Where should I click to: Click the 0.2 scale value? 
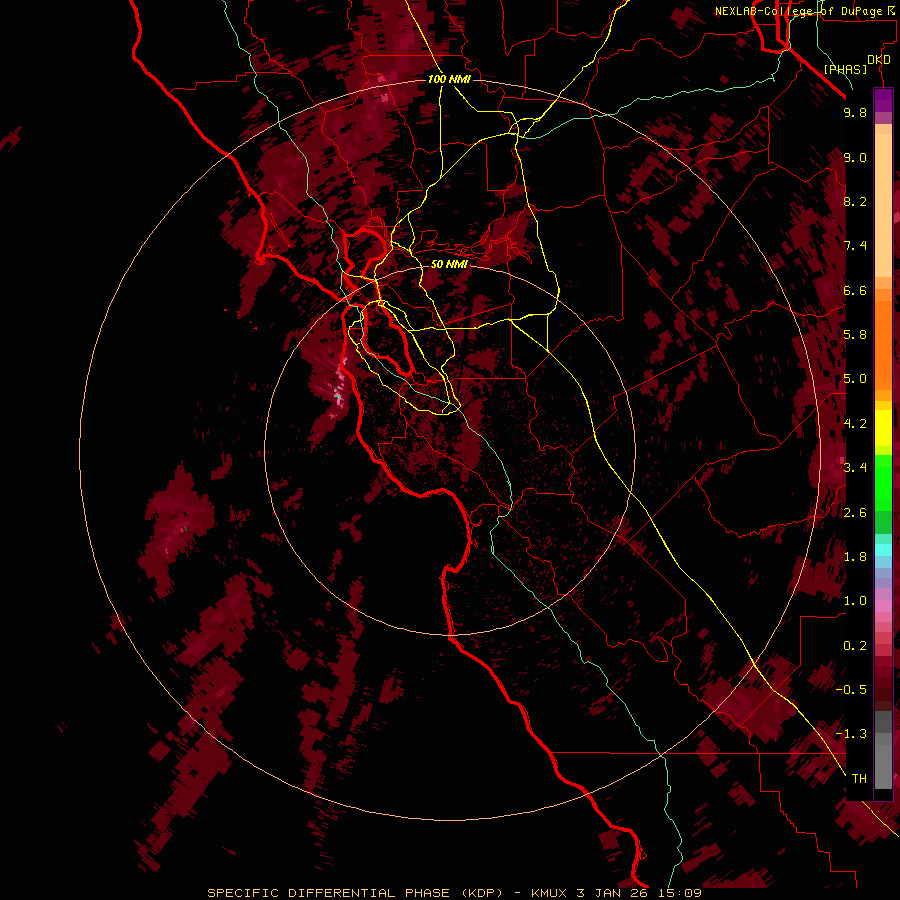click(855, 646)
